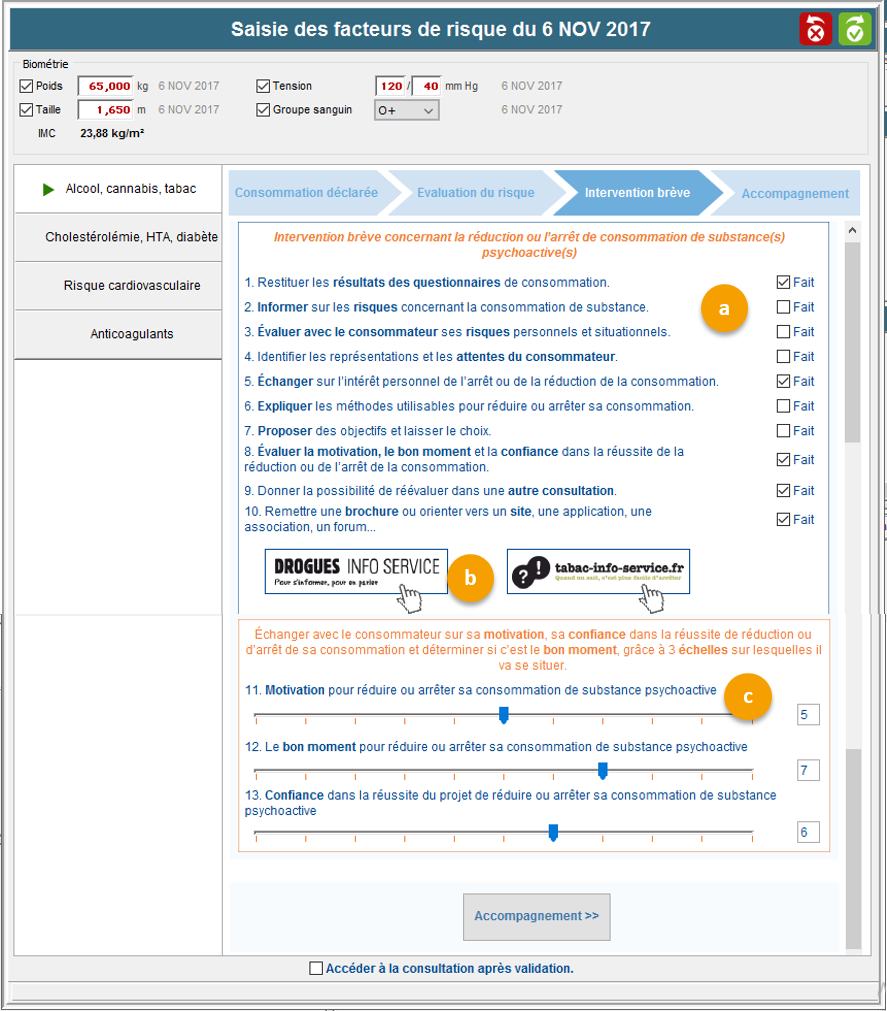This screenshot has width=887, height=1011.
Task: Click the Taille value input field
Action: pos(104,110)
